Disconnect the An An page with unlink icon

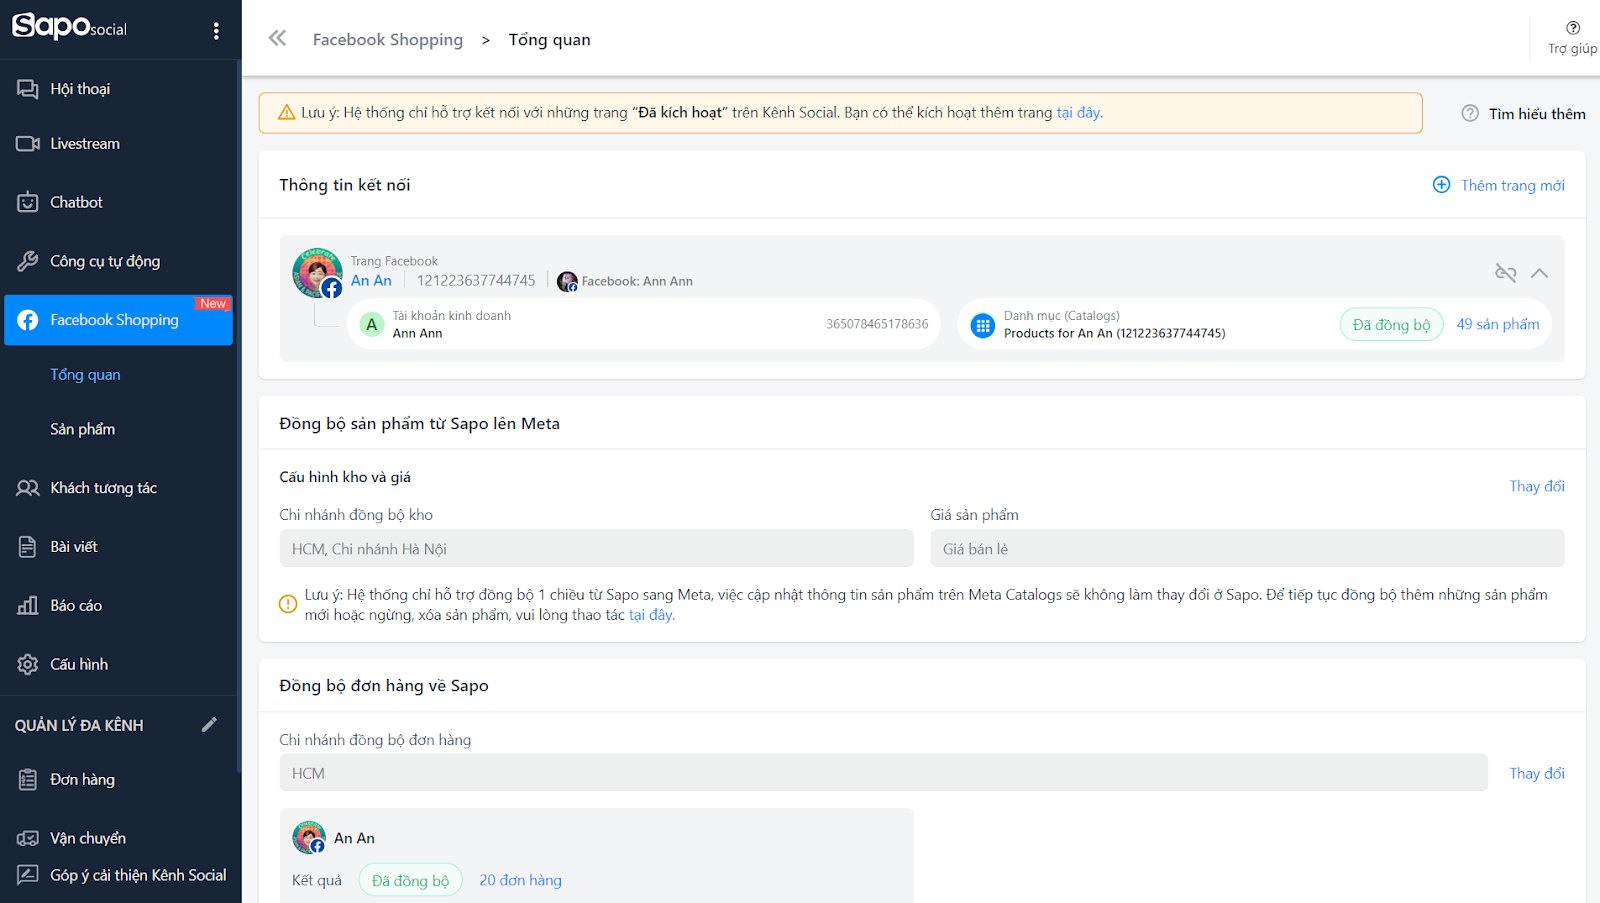pos(1505,273)
